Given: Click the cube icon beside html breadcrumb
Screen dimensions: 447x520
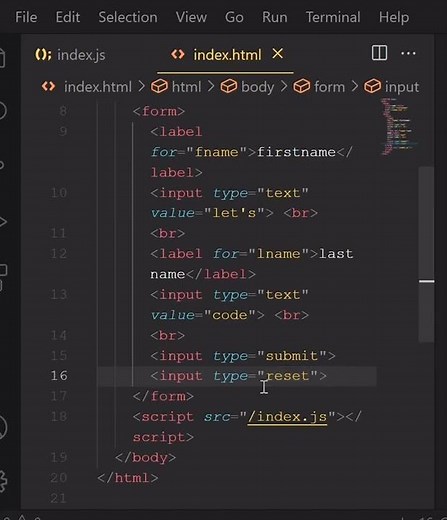Looking at the screenshot, I should (159, 87).
